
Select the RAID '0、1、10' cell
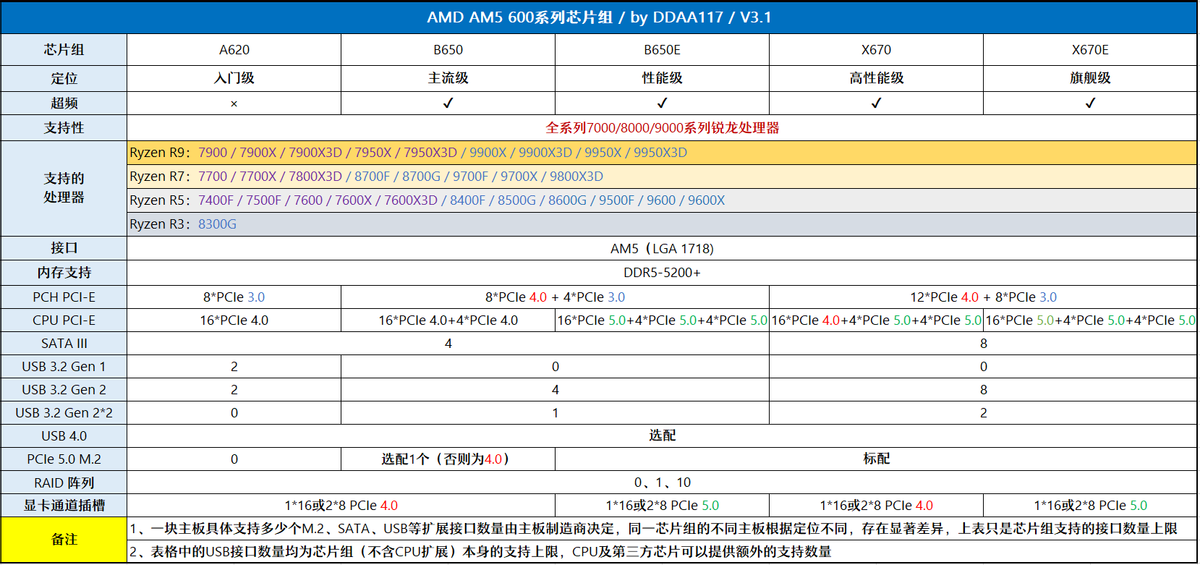pyautogui.click(x=662, y=482)
